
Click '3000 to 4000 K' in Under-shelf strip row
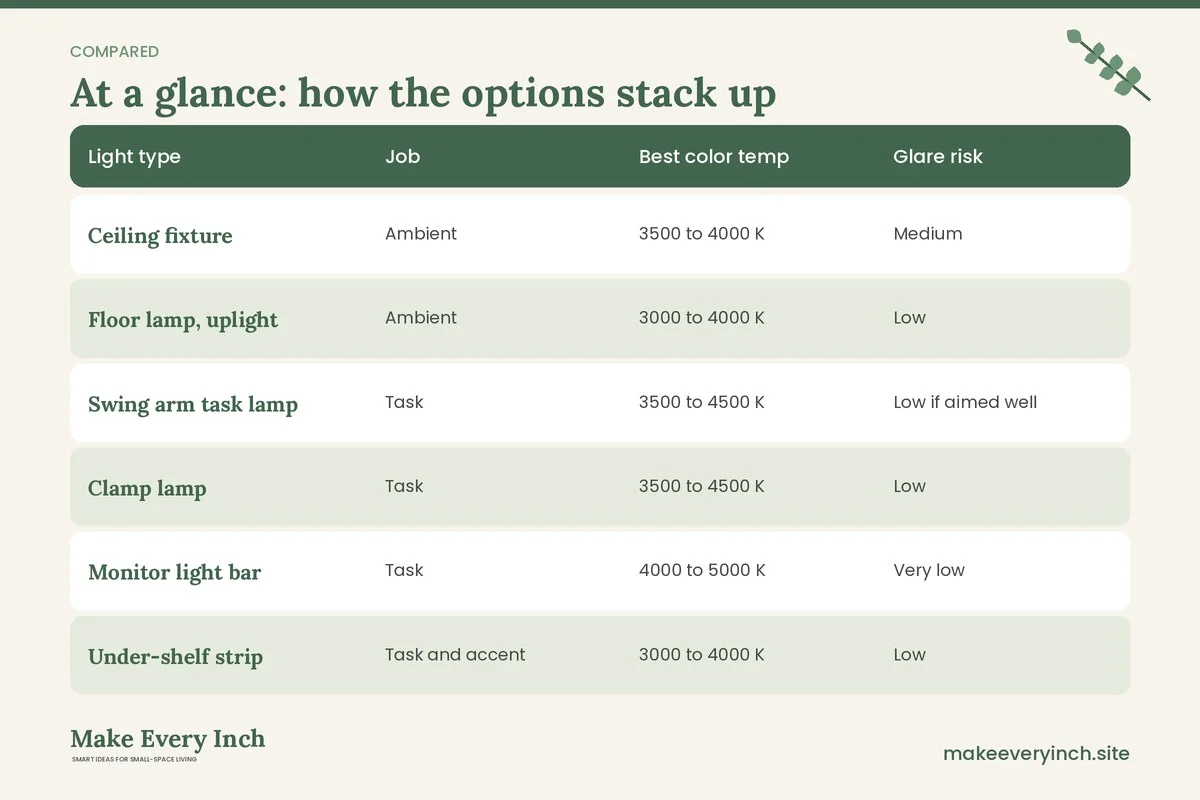pyautogui.click(x=702, y=655)
